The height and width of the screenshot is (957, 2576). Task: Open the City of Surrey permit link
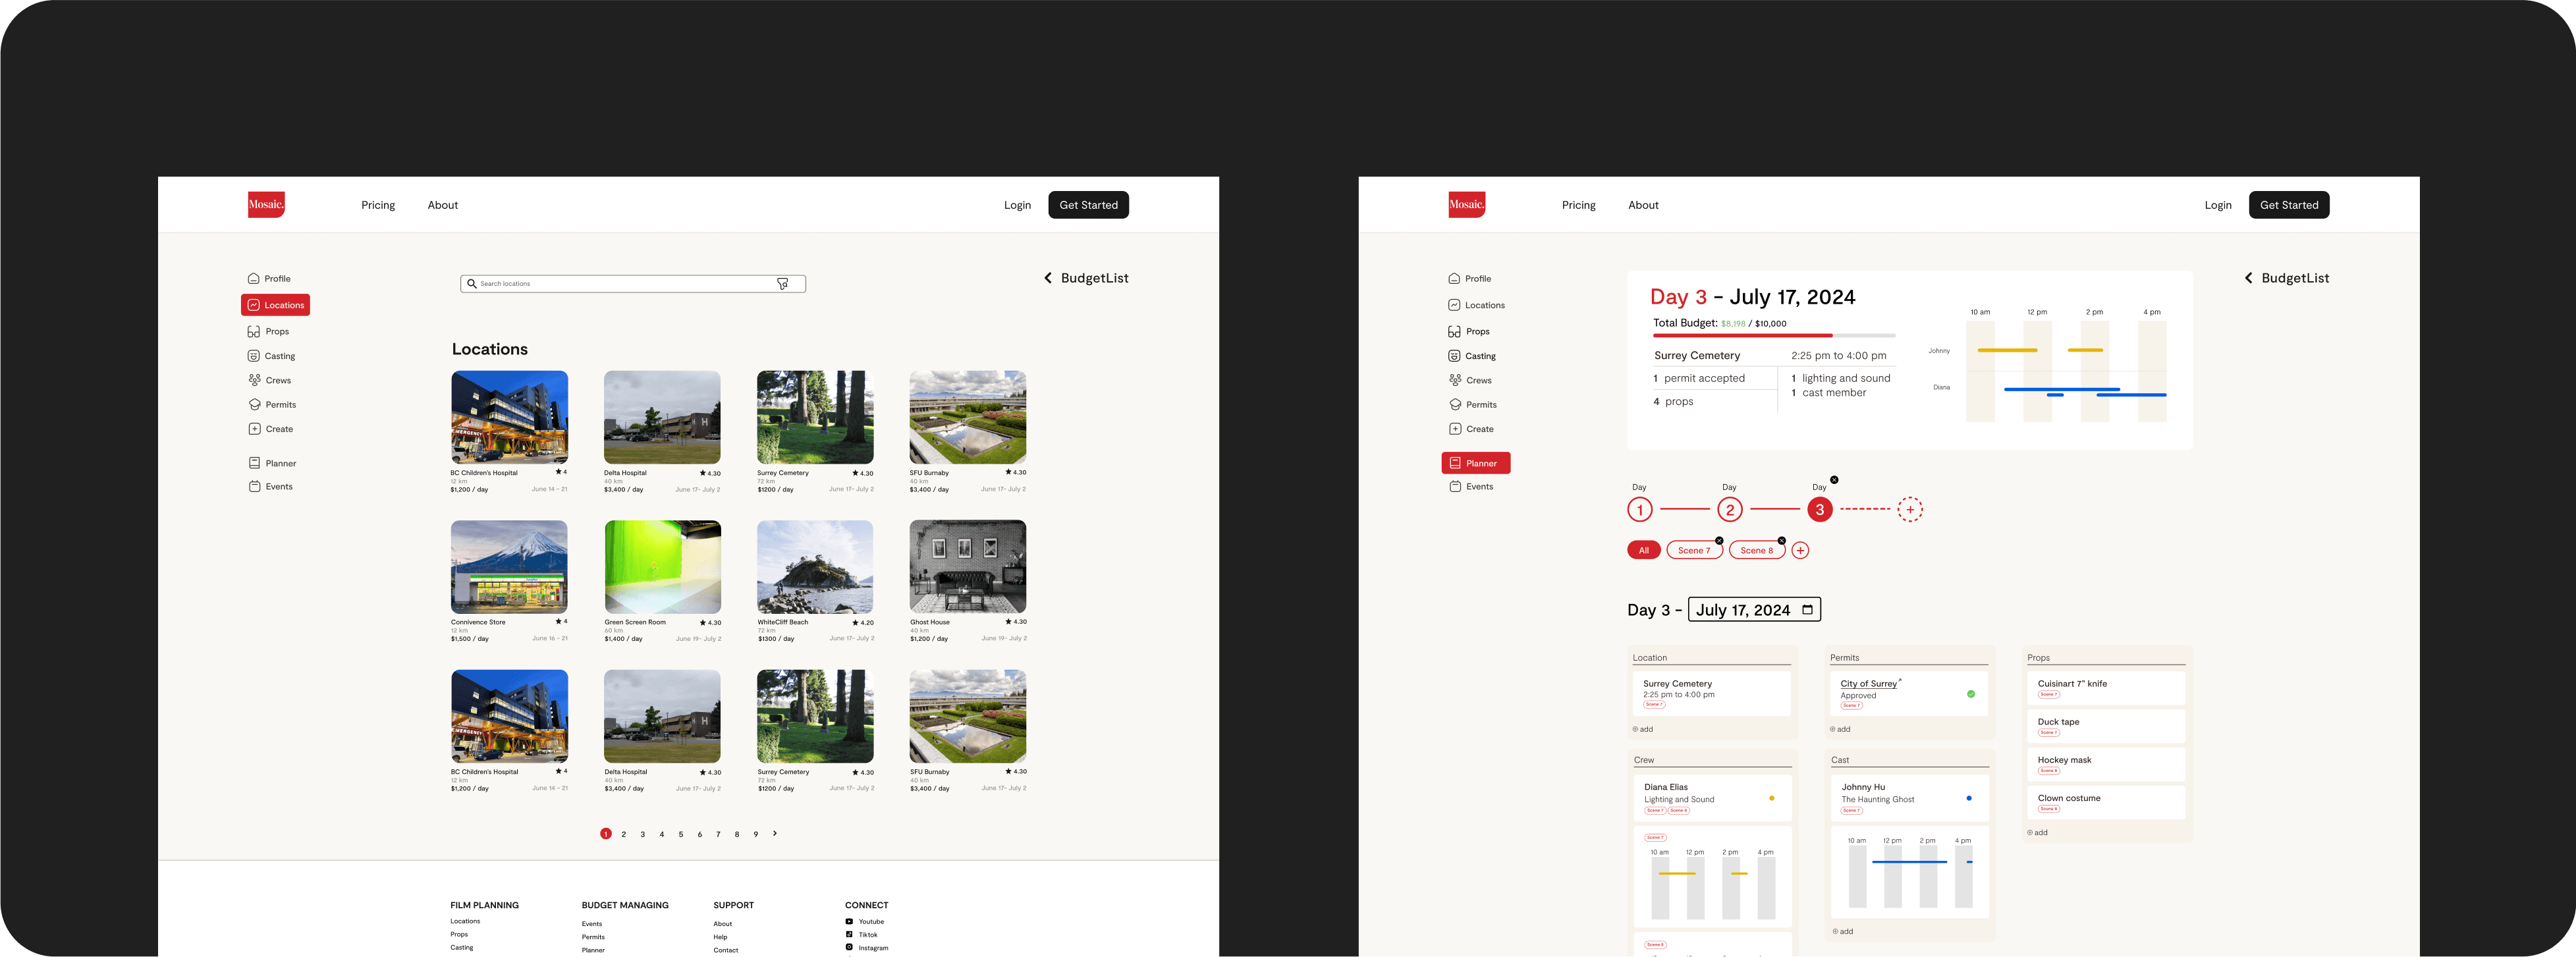coord(1868,684)
